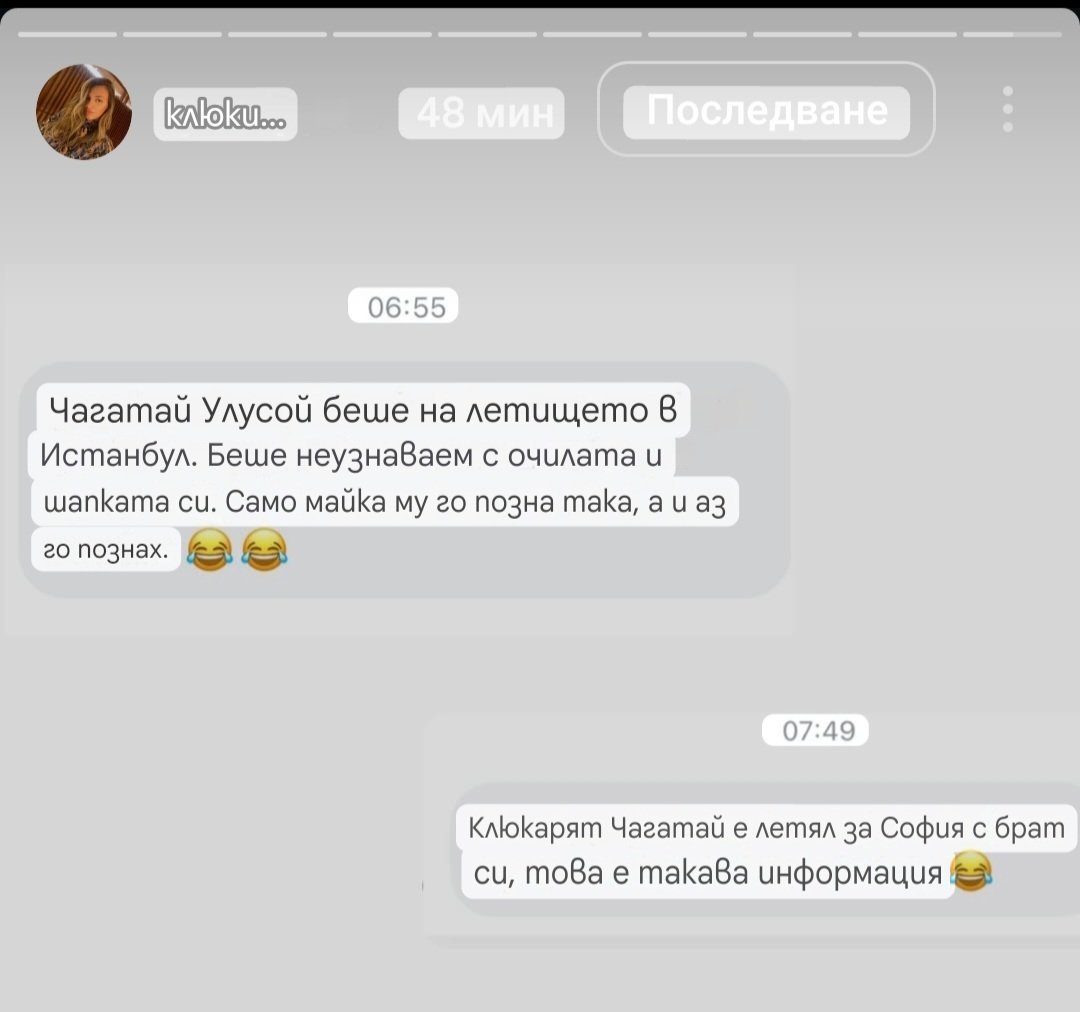Open the three-dot more options menu
This screenshot has height=1012, width=1080.
coord(1008,109)
